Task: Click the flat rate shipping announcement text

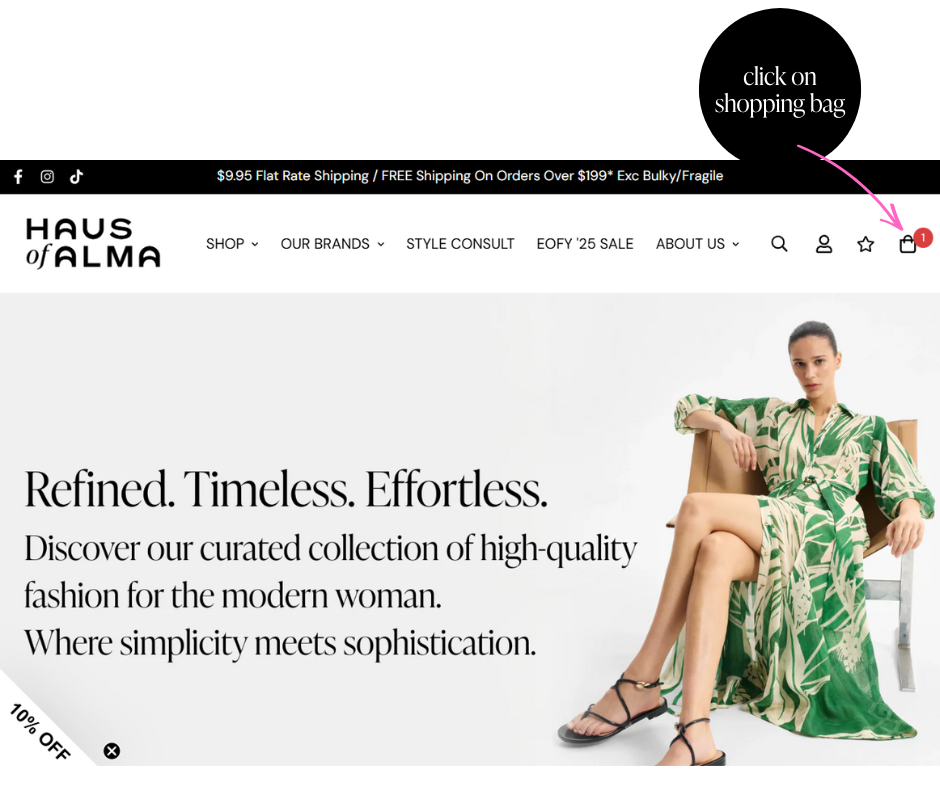Action: (x=470, y=176)
